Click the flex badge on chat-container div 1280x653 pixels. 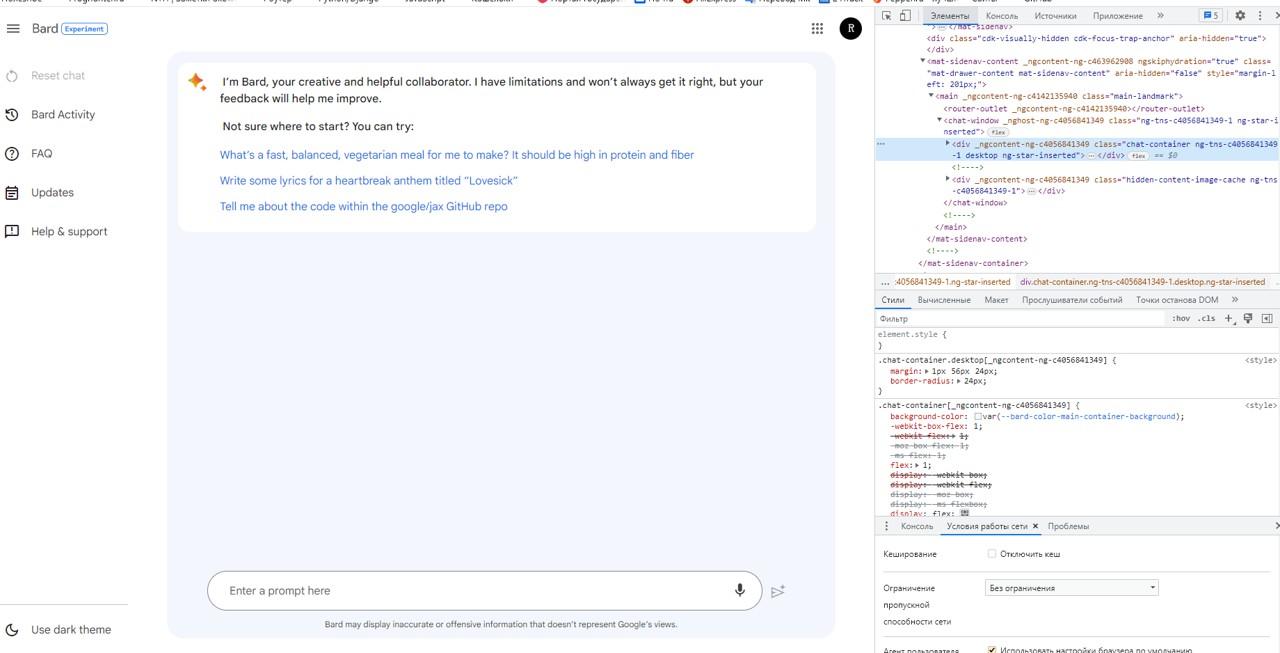click(1138, 156)
